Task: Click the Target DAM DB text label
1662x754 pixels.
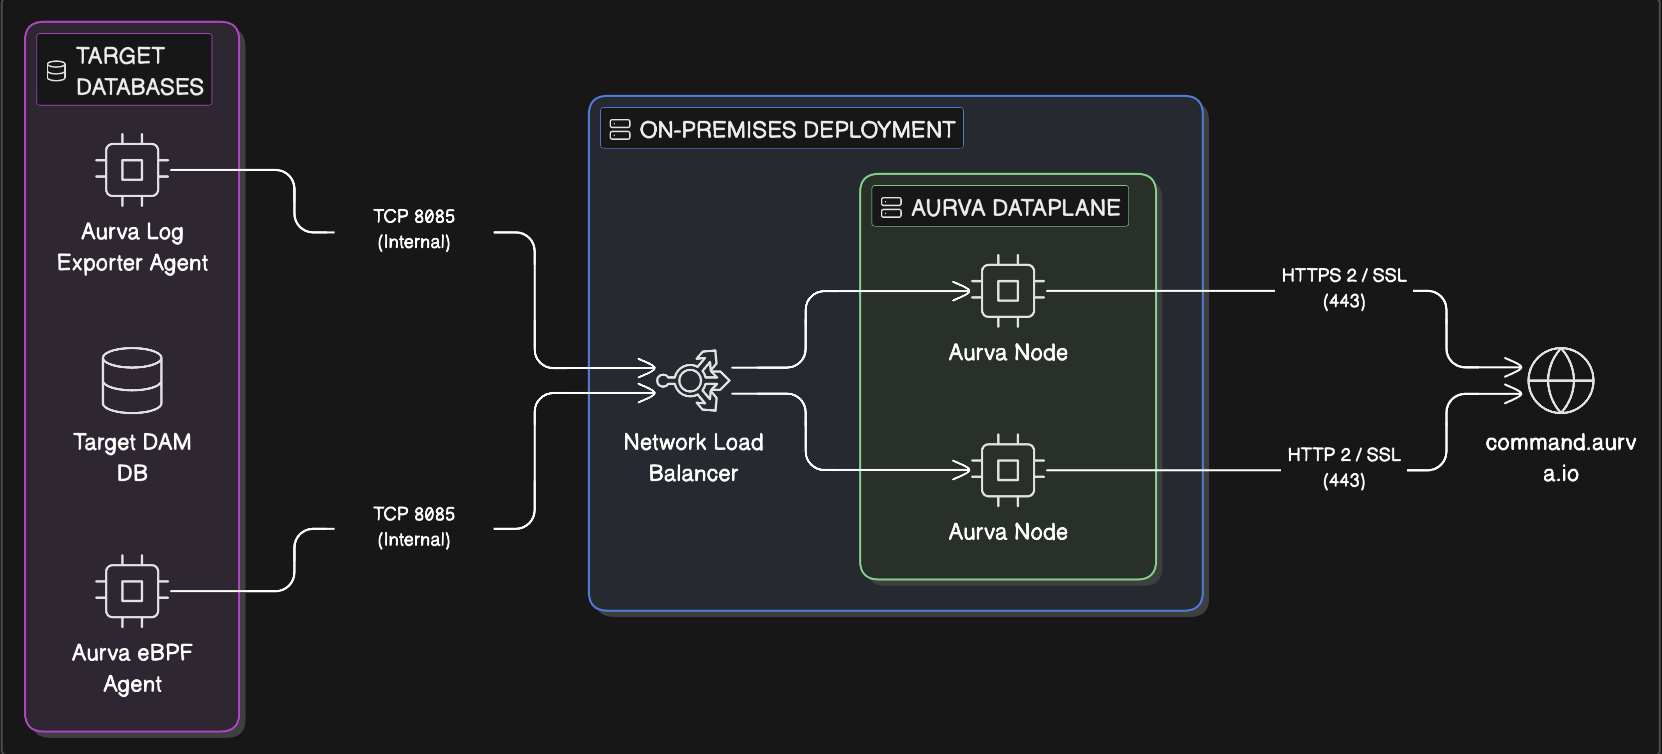Action: 132,457
